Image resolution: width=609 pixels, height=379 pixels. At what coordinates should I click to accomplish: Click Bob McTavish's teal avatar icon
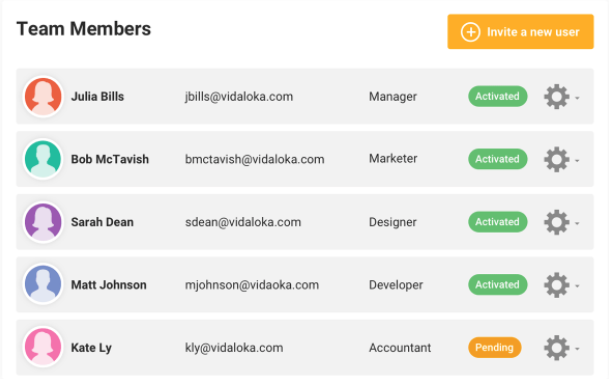(43, 159)
